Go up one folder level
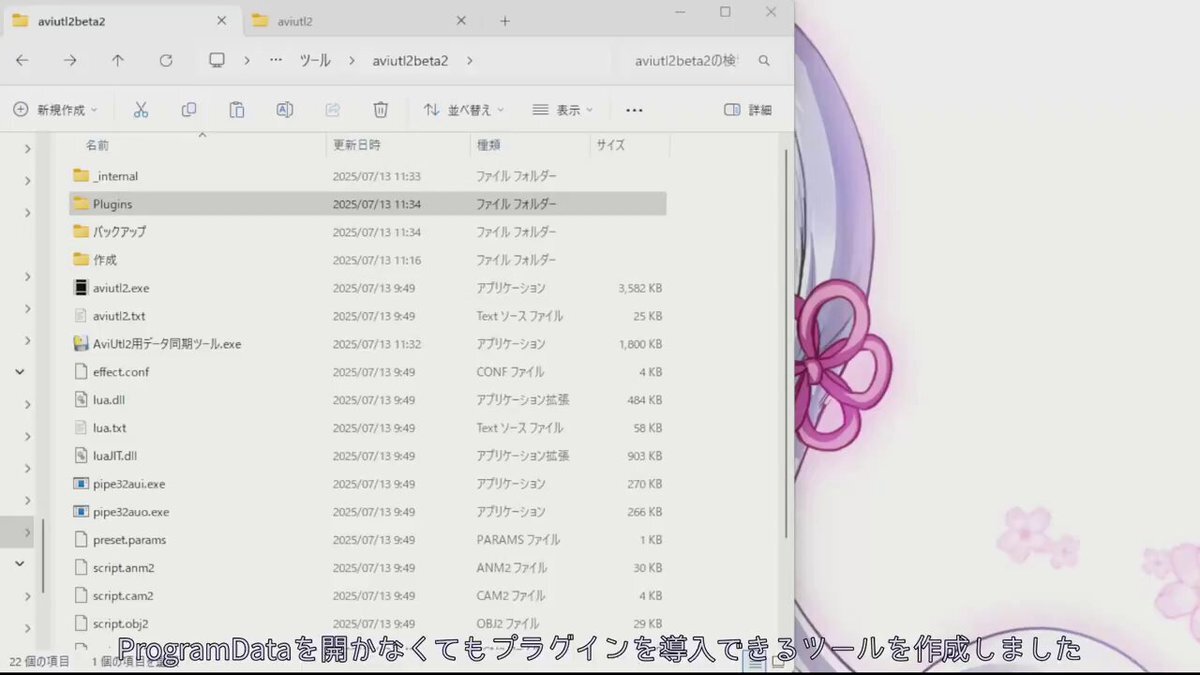Viewport: 1200px width, 675px height. point(118,61)
